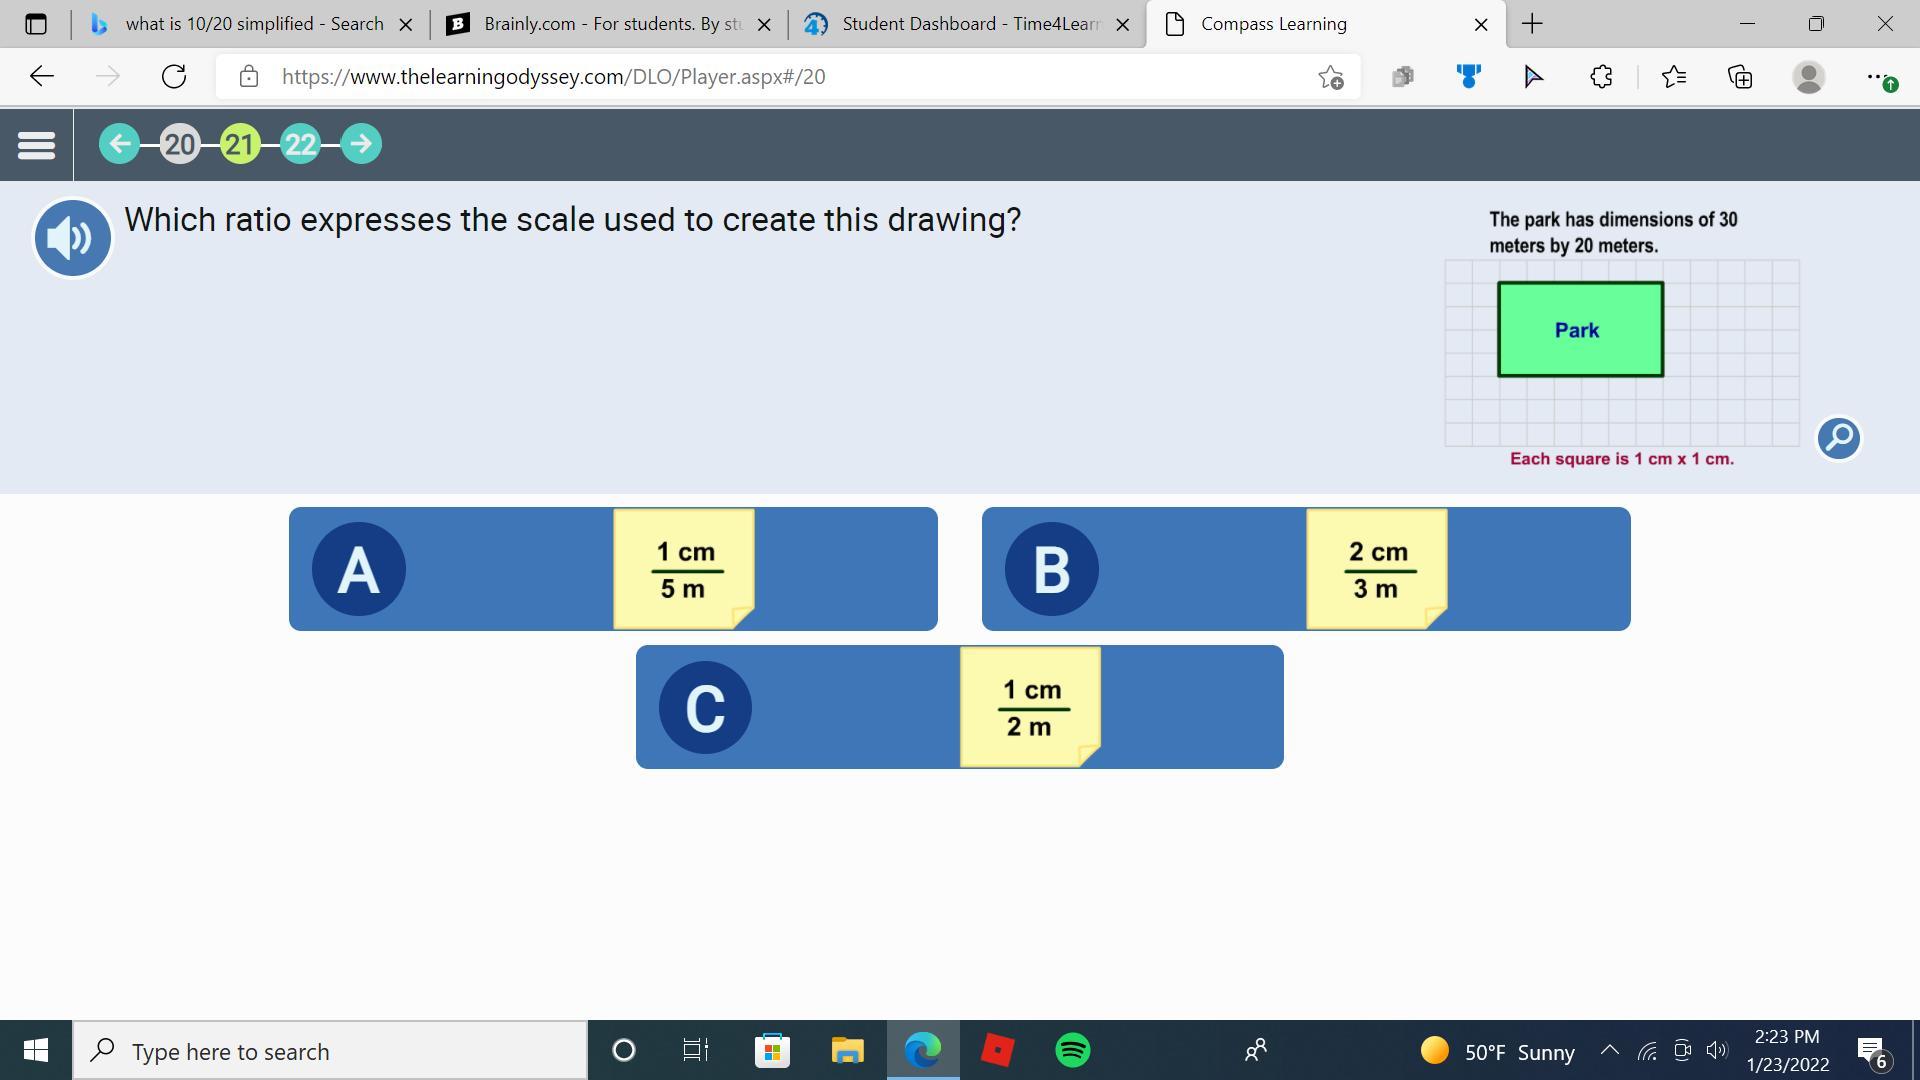Add this page to favorites star

click(x=1330, y=77)
